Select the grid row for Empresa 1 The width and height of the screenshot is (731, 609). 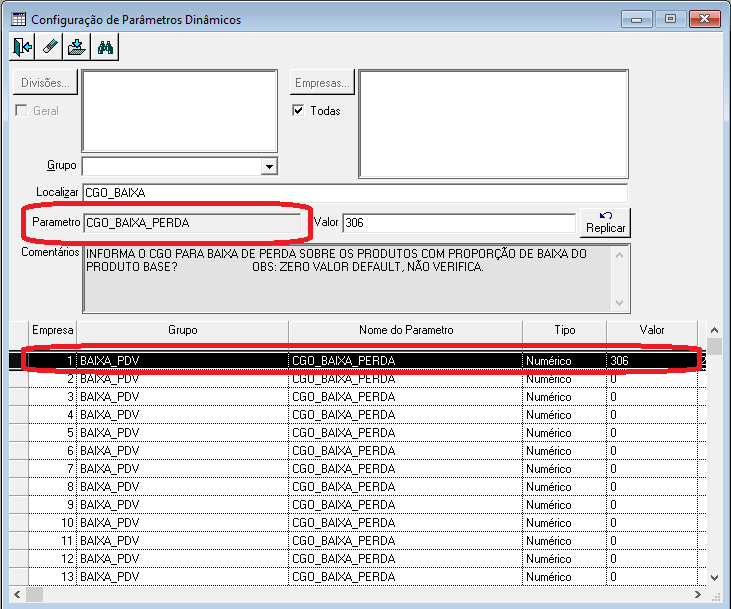coord(358,360)
